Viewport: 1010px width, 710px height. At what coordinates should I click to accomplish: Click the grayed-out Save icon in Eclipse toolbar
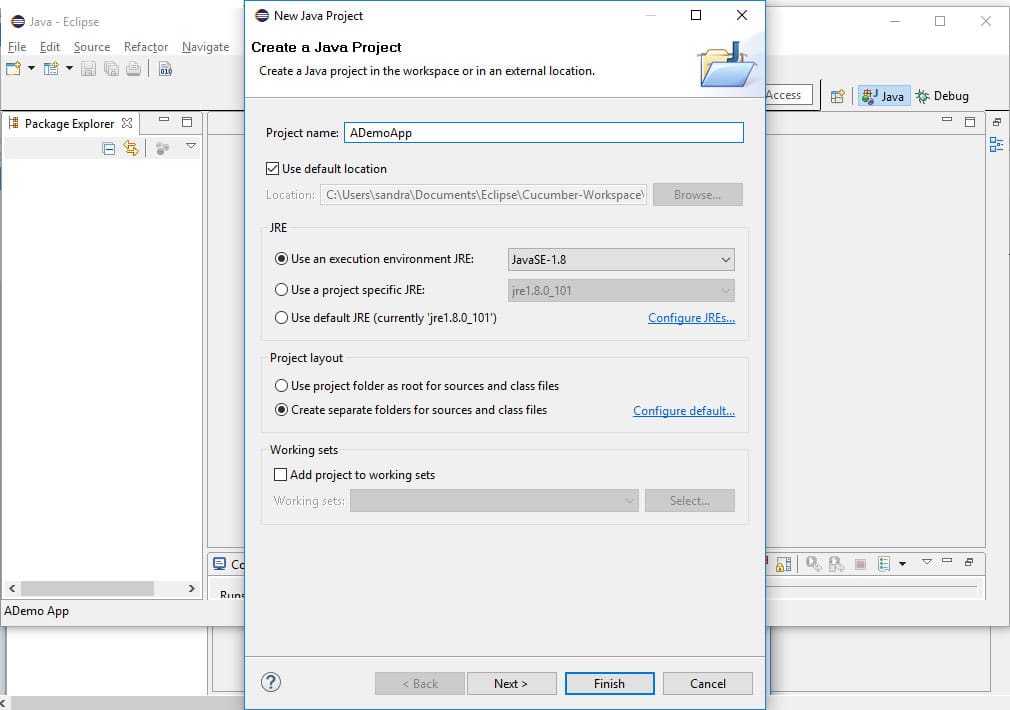[x=88, y=69]
